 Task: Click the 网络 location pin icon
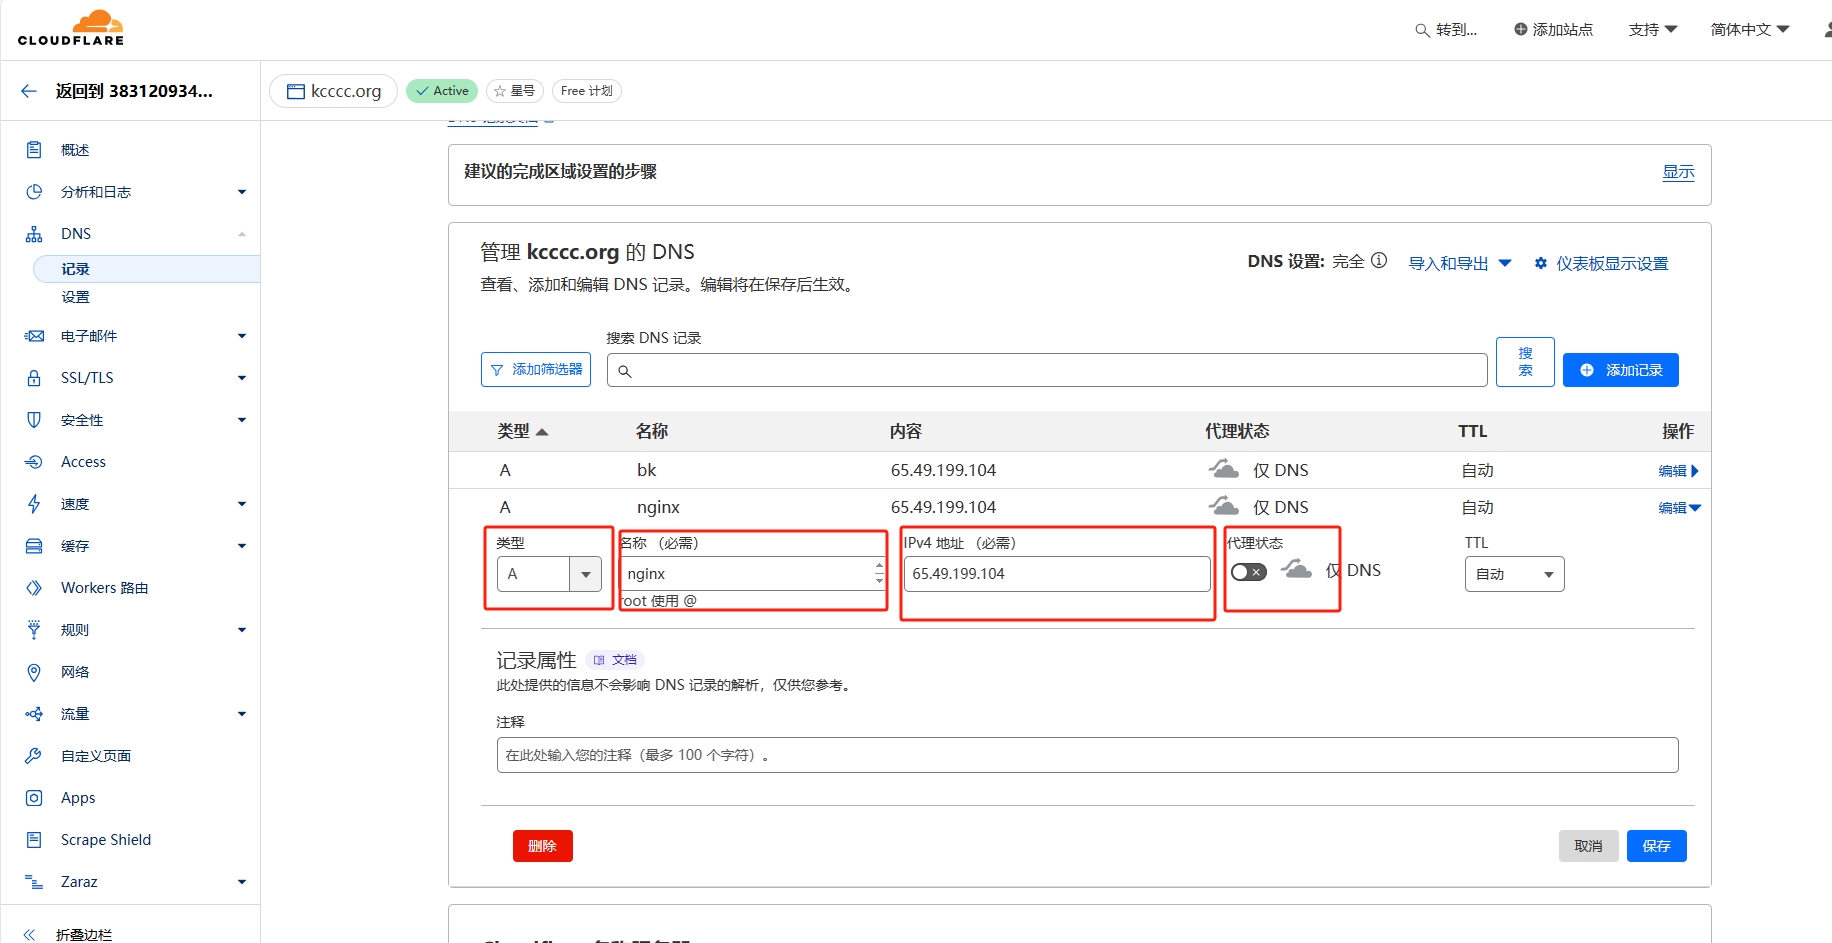34,672
